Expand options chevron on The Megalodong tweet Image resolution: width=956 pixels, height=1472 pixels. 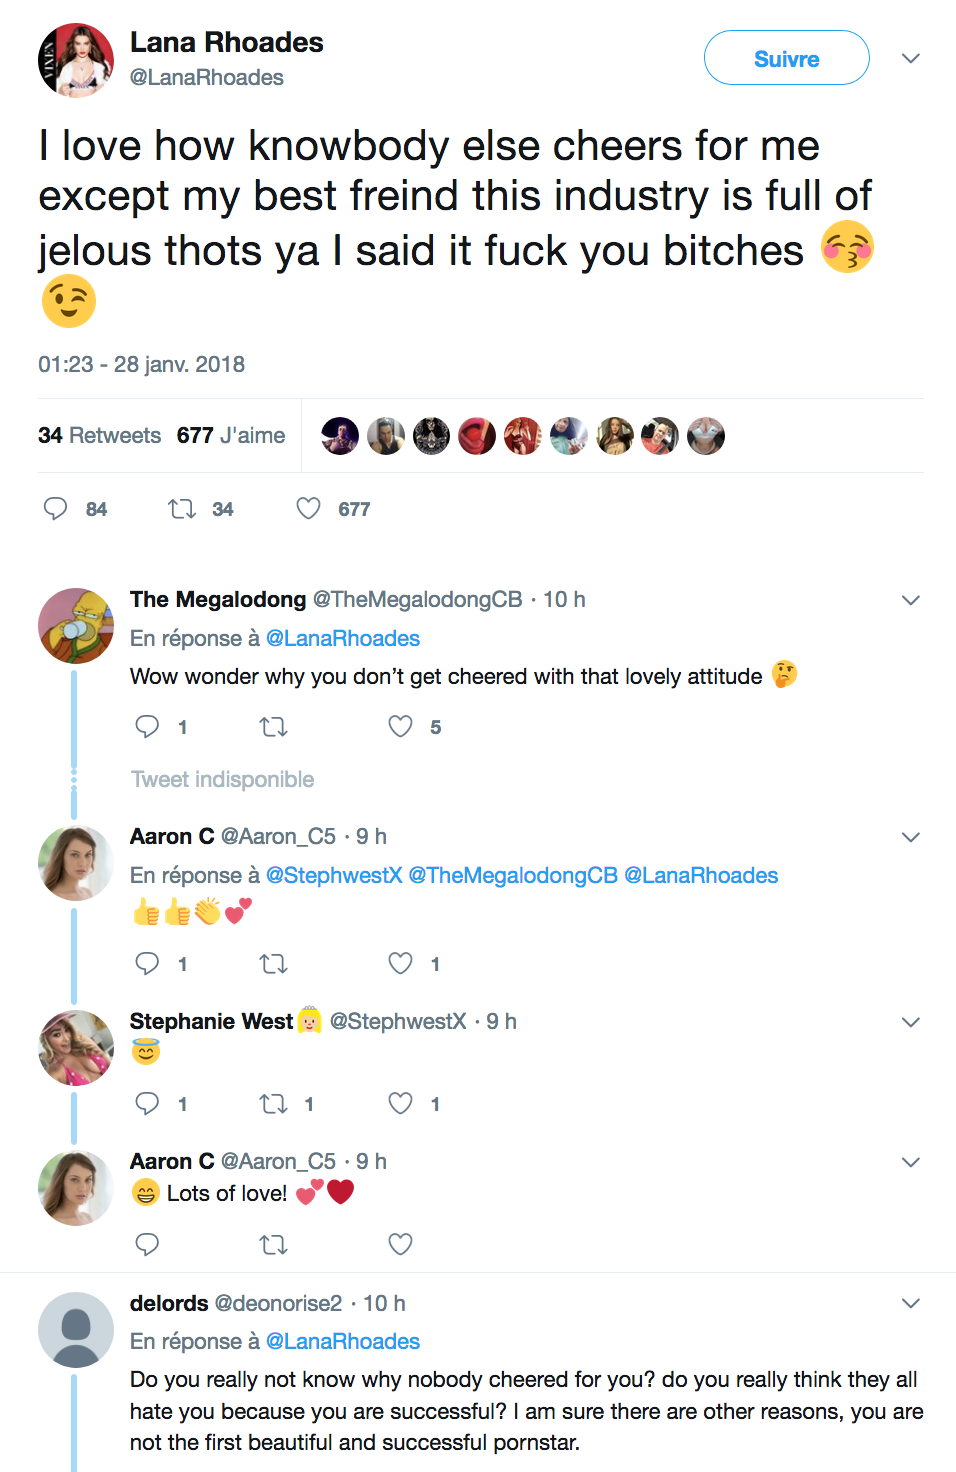(910, 600)
